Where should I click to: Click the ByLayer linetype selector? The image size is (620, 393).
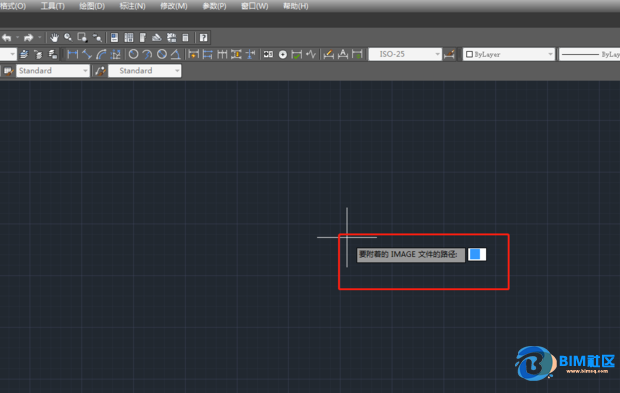589,54
